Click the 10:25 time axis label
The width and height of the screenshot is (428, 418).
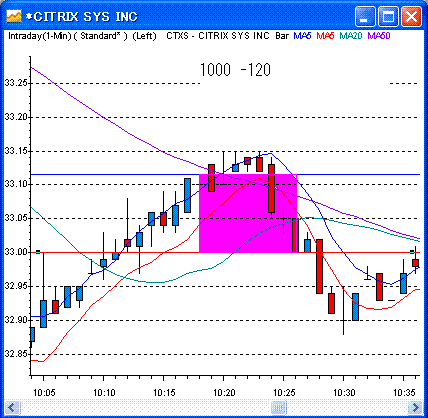coord(284,393)
